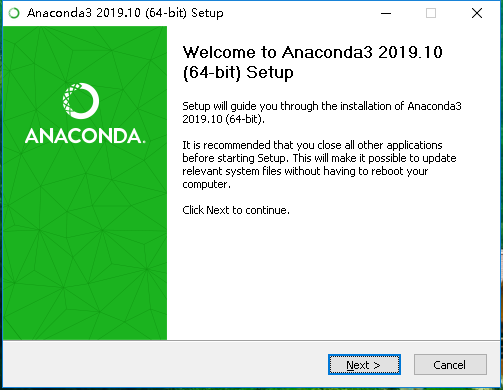Viewport: 504px width, 391px height.
Task: Click the white Anaconda ring logo
Action: pyautogui.click(x=81, y=101)
